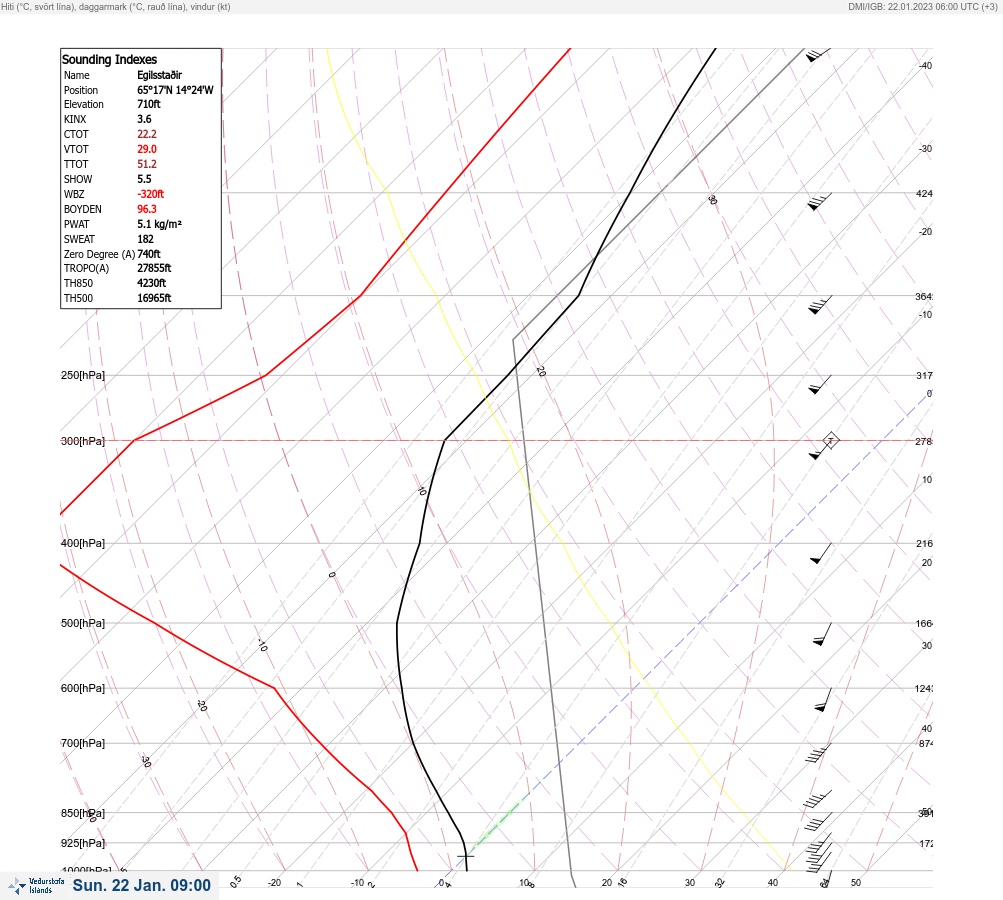
Task: Click the TTOT value 51.2
Action: coord(146,164)
